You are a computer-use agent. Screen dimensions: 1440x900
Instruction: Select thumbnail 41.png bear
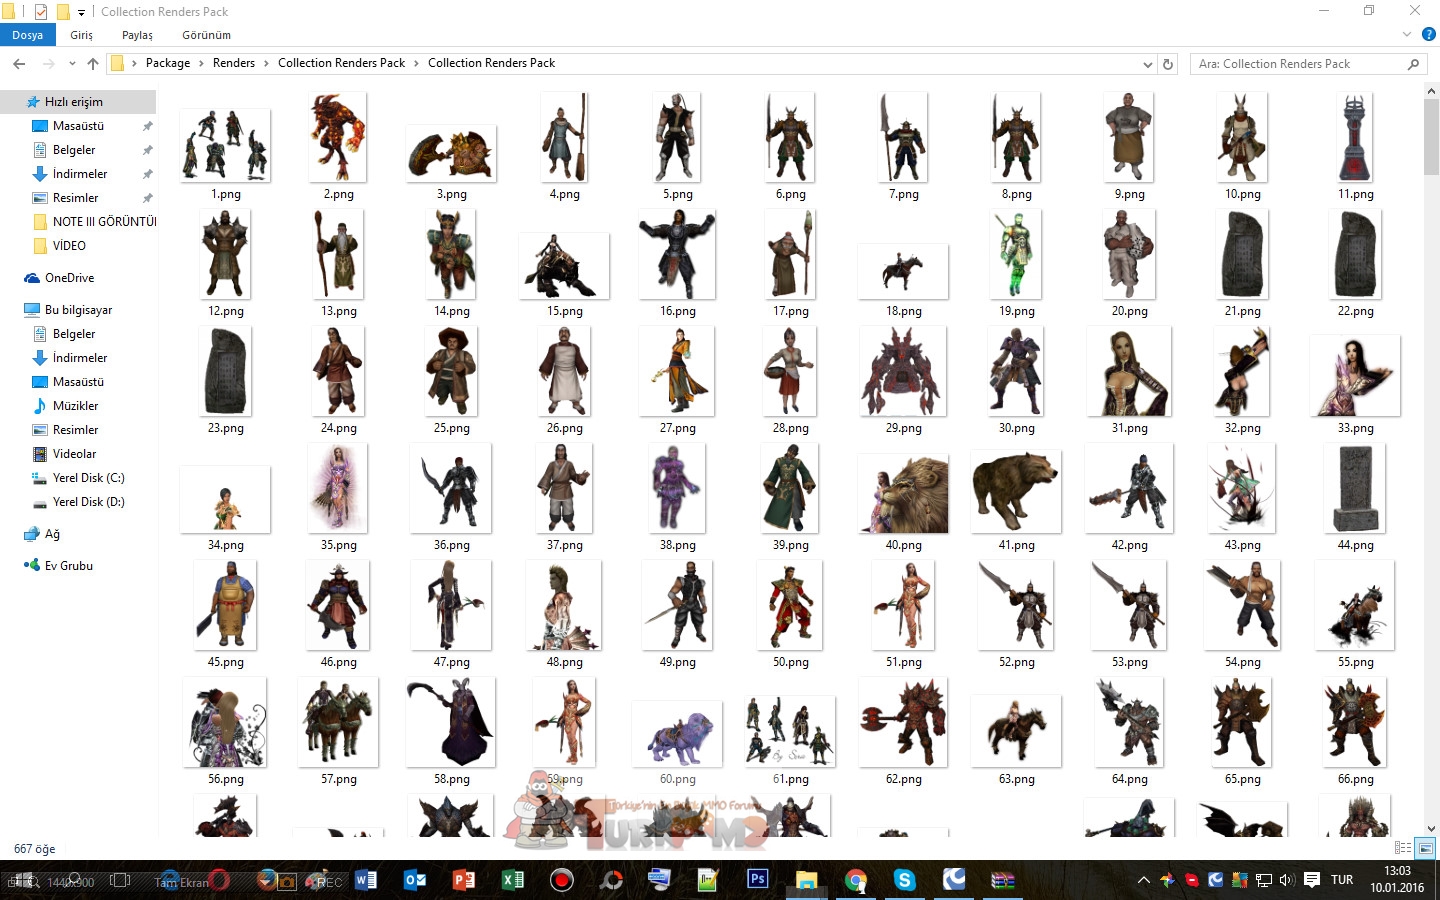point(1016,491)
